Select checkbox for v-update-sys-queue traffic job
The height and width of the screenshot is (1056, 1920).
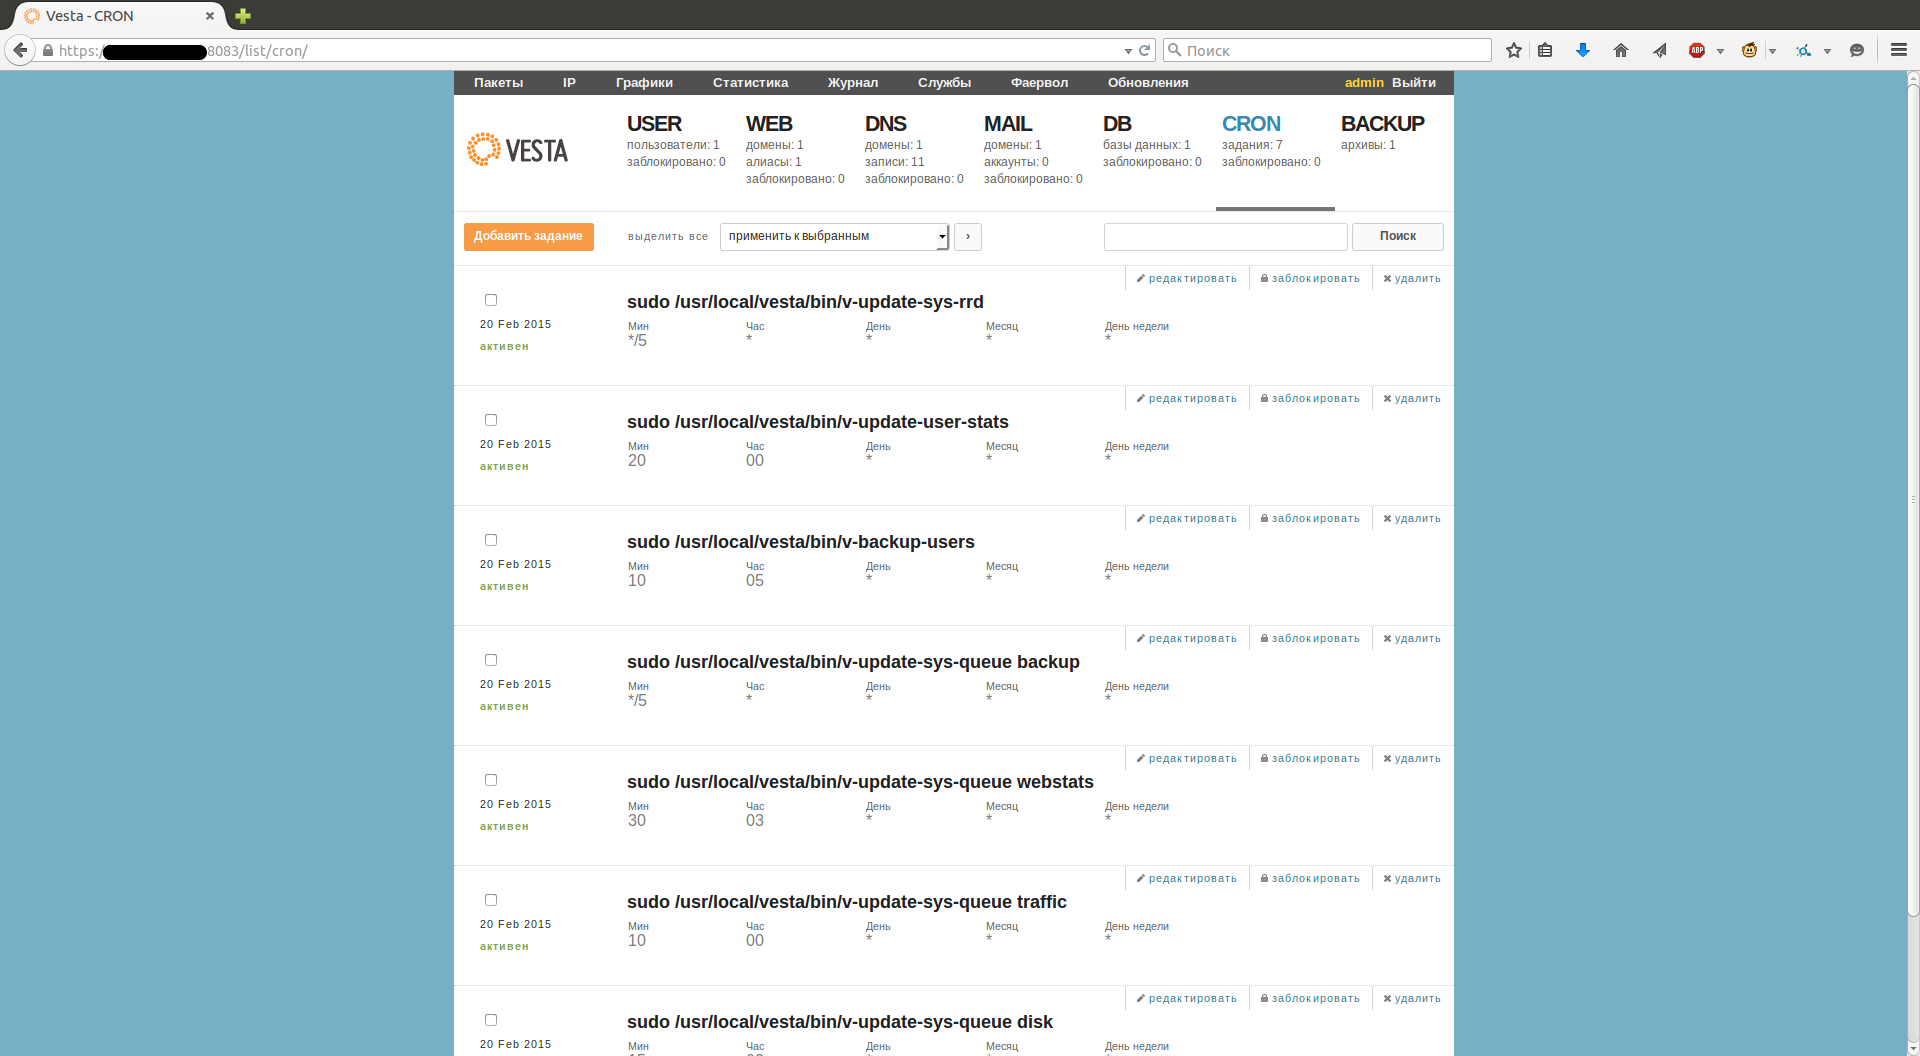[x=491, y=900]
